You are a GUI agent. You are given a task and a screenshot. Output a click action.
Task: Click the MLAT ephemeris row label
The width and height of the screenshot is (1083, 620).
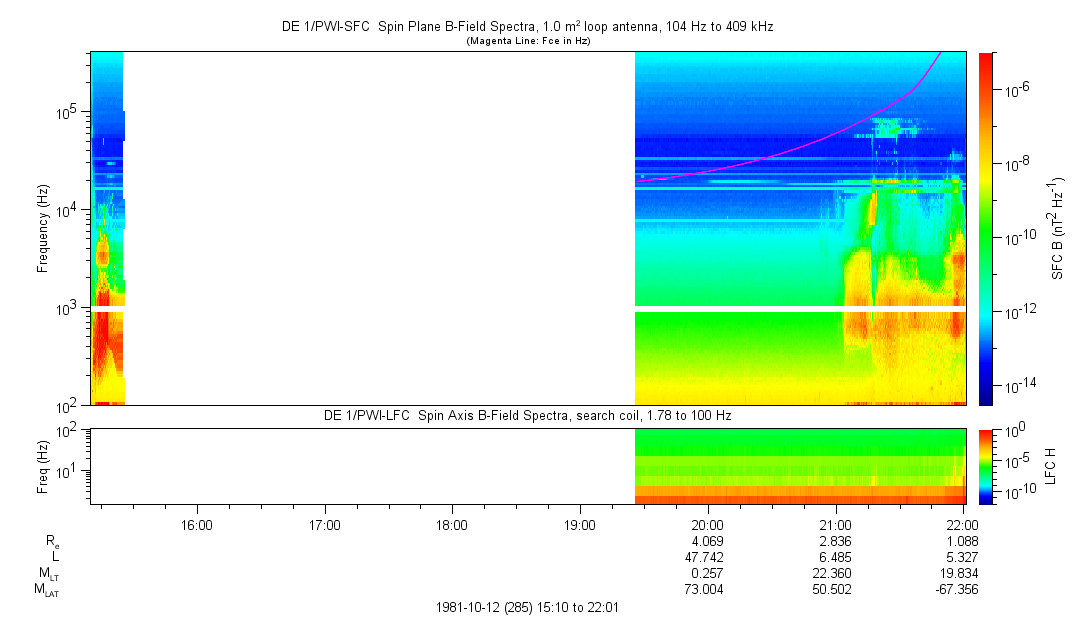(46, 589)
